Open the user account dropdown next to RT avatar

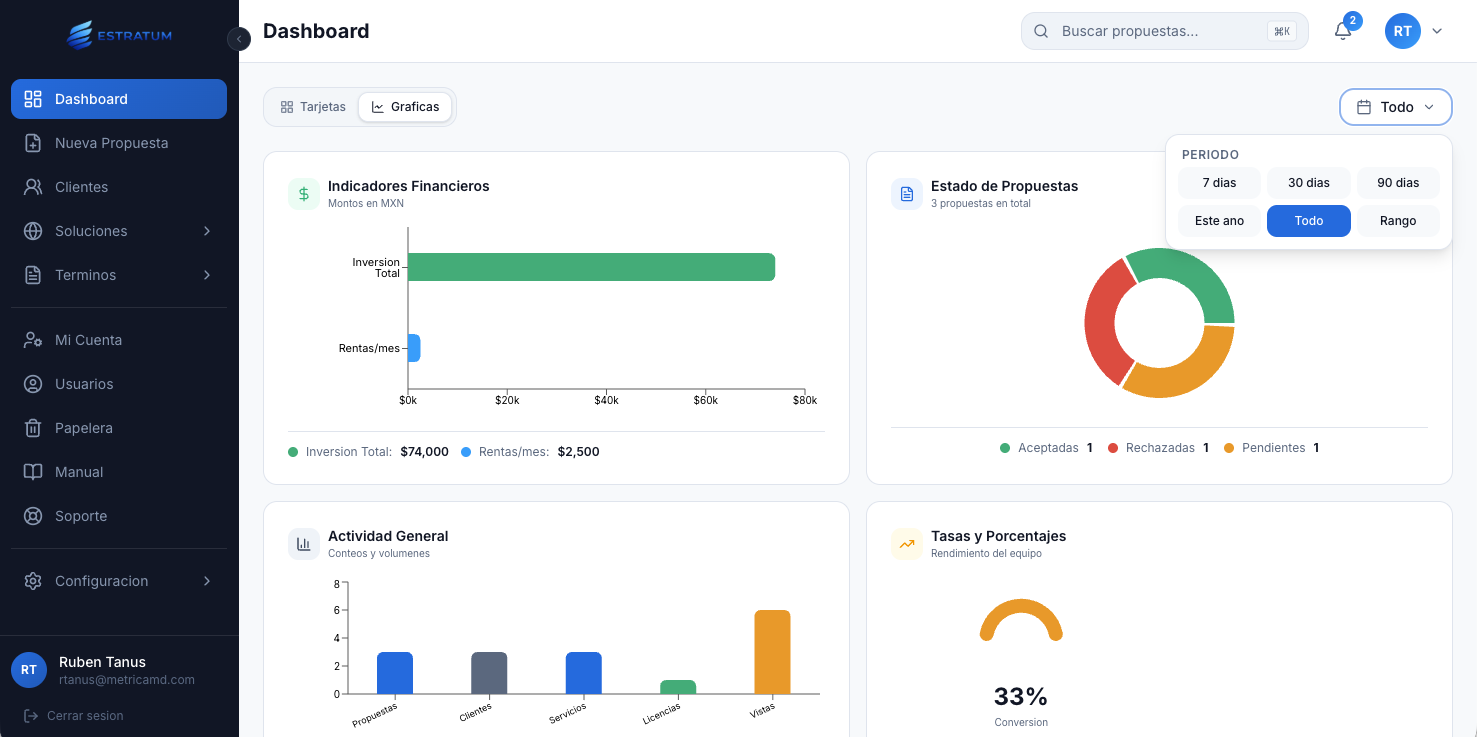coord(1438,31)
